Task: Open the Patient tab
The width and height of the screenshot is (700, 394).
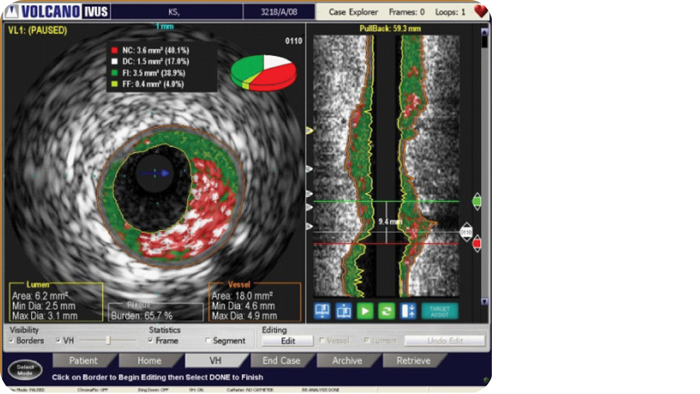Action: click(83, 361)
